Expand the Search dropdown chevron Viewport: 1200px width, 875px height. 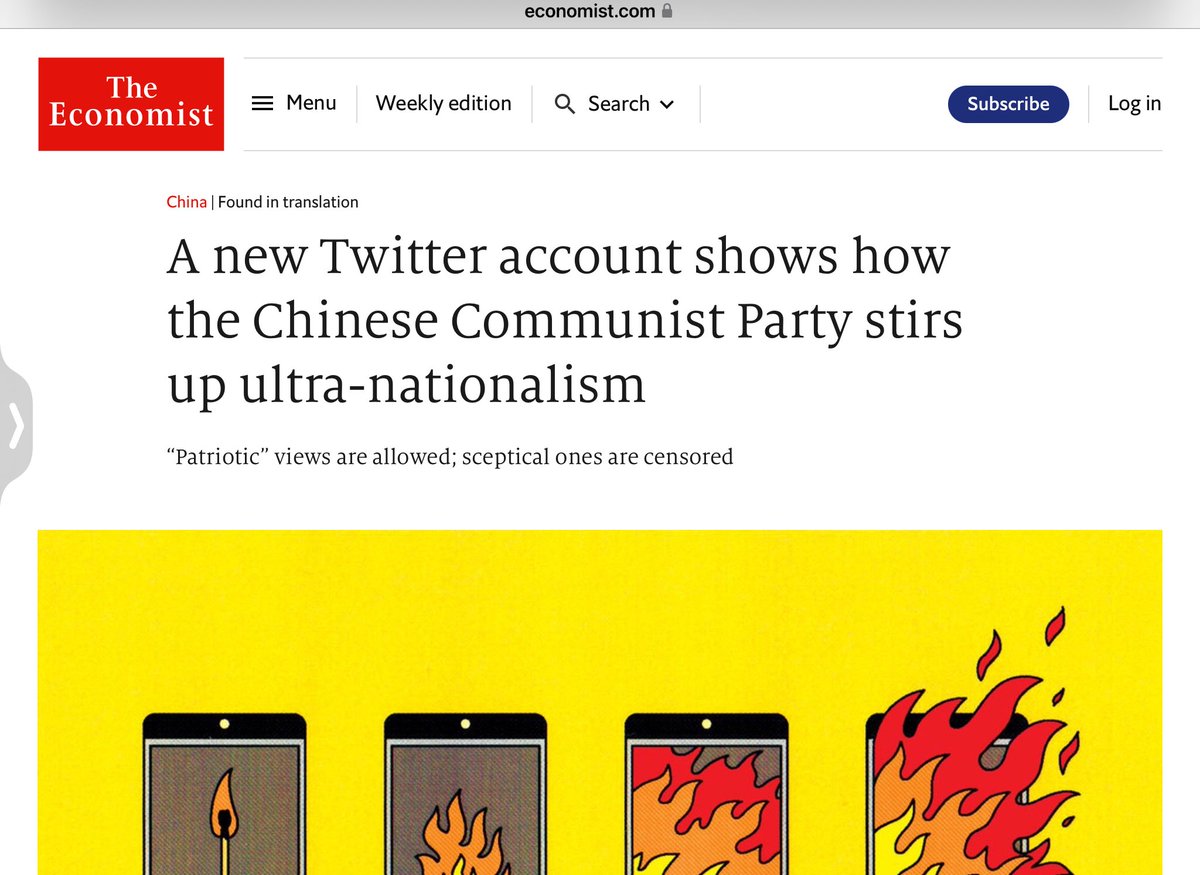click(x=667, y=104)
